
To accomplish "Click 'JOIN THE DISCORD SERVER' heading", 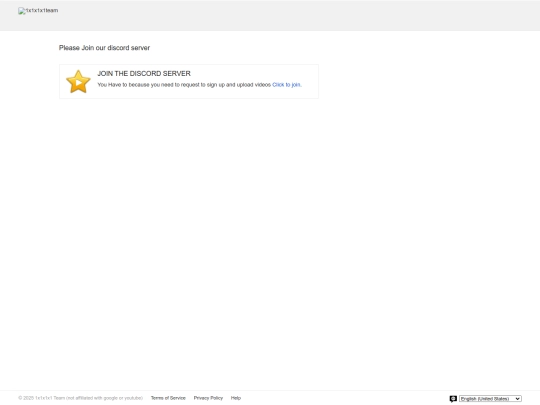I will pos(144,73).
